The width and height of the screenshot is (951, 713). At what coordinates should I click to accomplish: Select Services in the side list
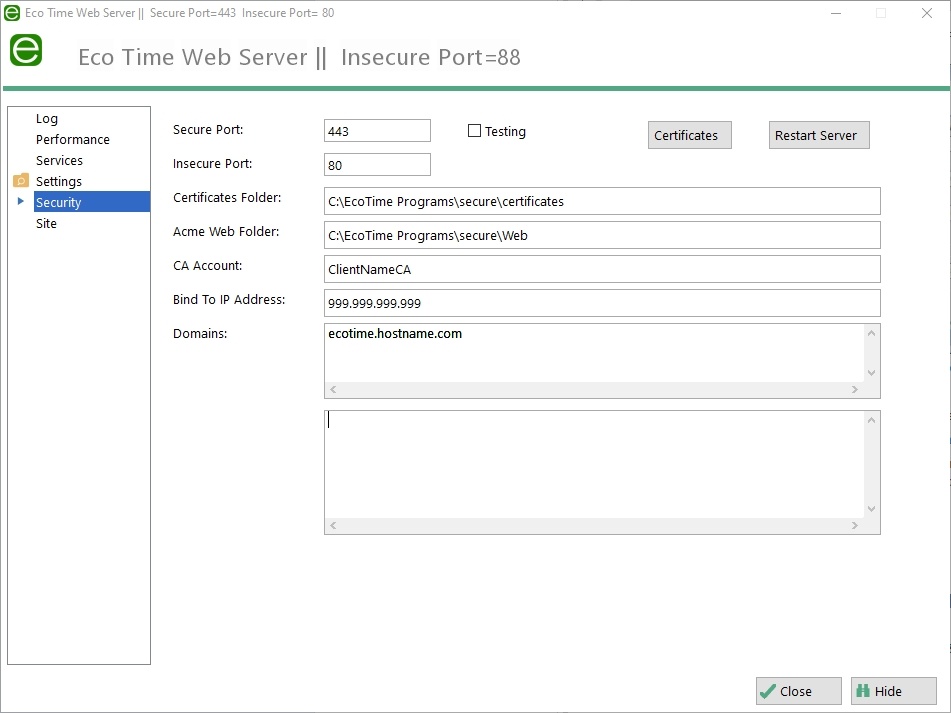click(x=59, y=161)
